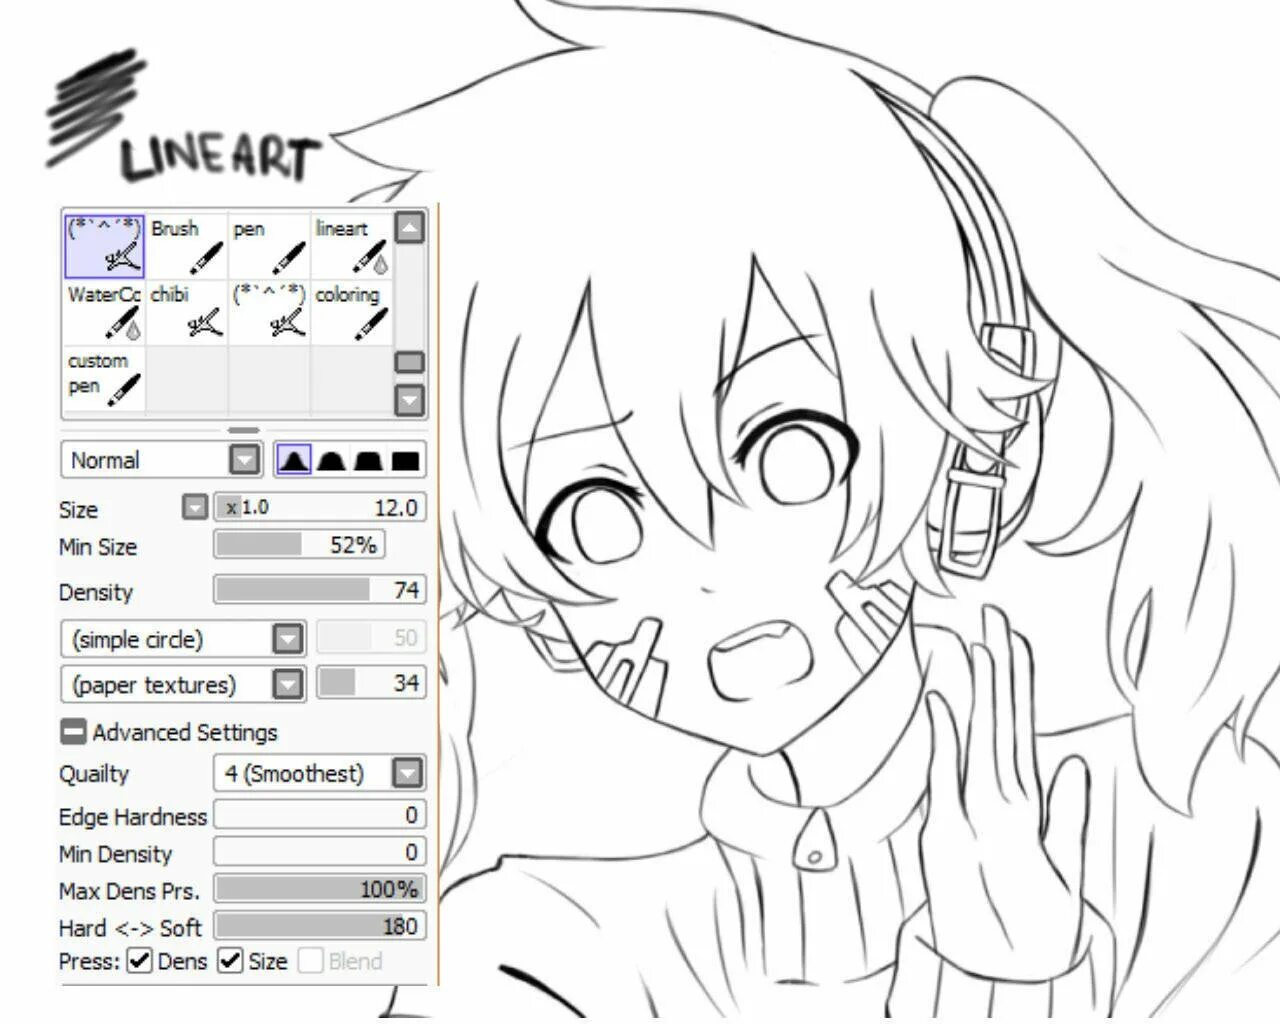Choose the softest peaked brush edge shape
Viewport: 1280px width, 1024px height.
point(293,460)
